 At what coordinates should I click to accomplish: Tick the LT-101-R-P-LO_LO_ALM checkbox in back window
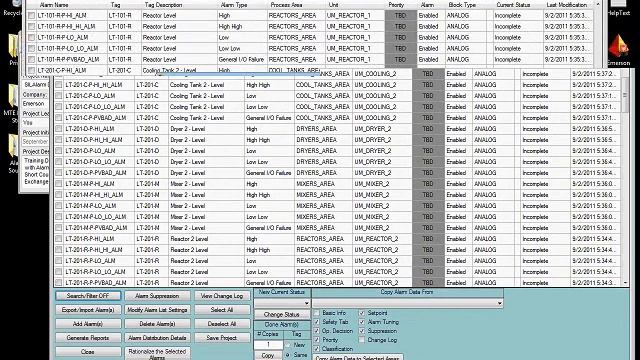(x=31, y=49)
